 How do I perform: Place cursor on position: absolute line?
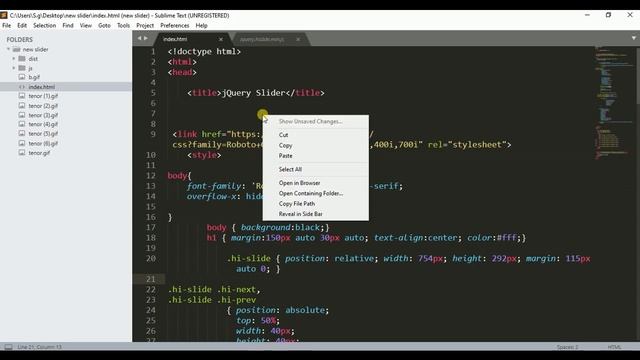click(282, 310)
